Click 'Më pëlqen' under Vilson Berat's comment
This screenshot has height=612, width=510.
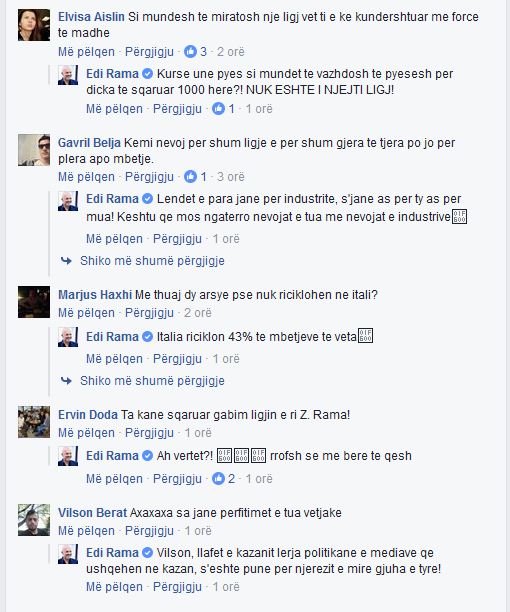point(86,531)
